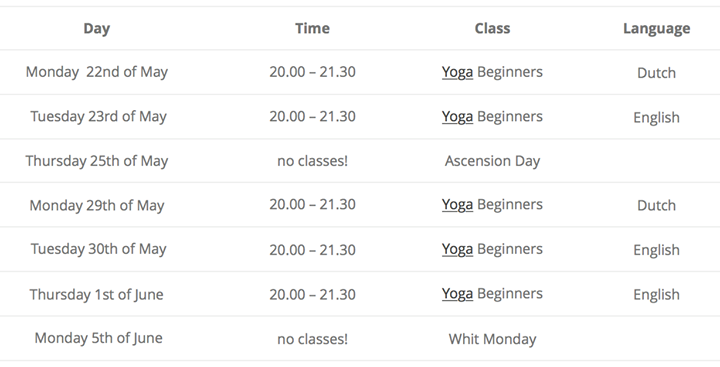The height and width of the screenshot is (367, 720).
Task: Open the Yoga link for Monday 22nd of May
Action: point(457,72)
